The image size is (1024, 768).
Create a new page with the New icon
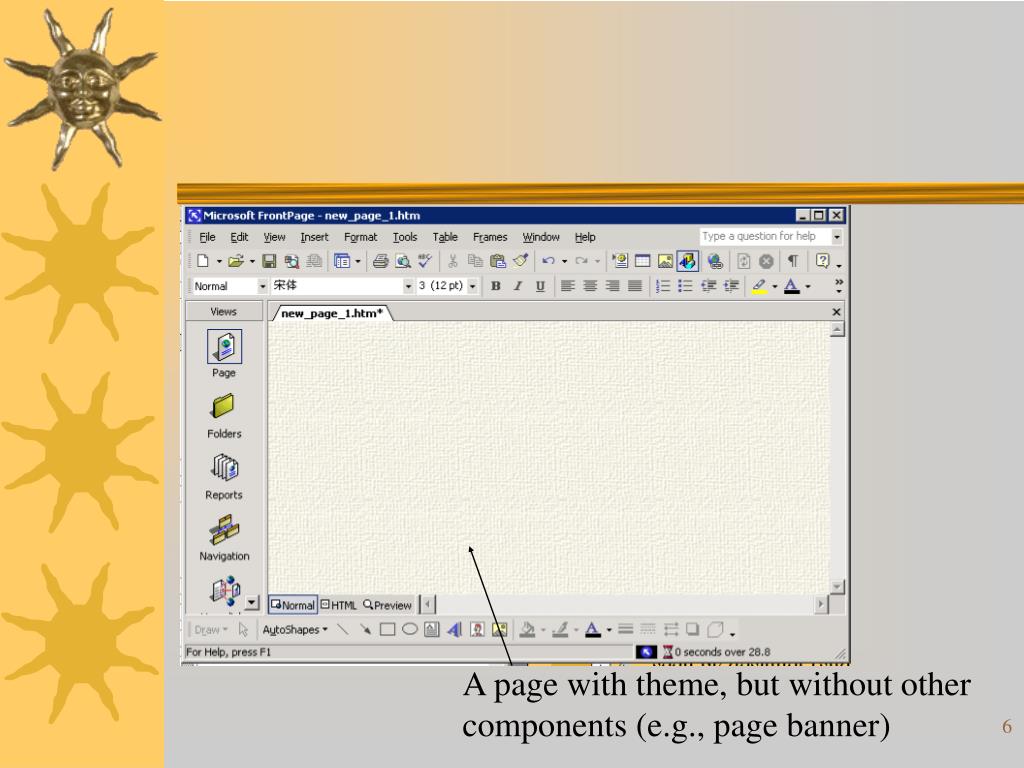[x=203, y=261]
